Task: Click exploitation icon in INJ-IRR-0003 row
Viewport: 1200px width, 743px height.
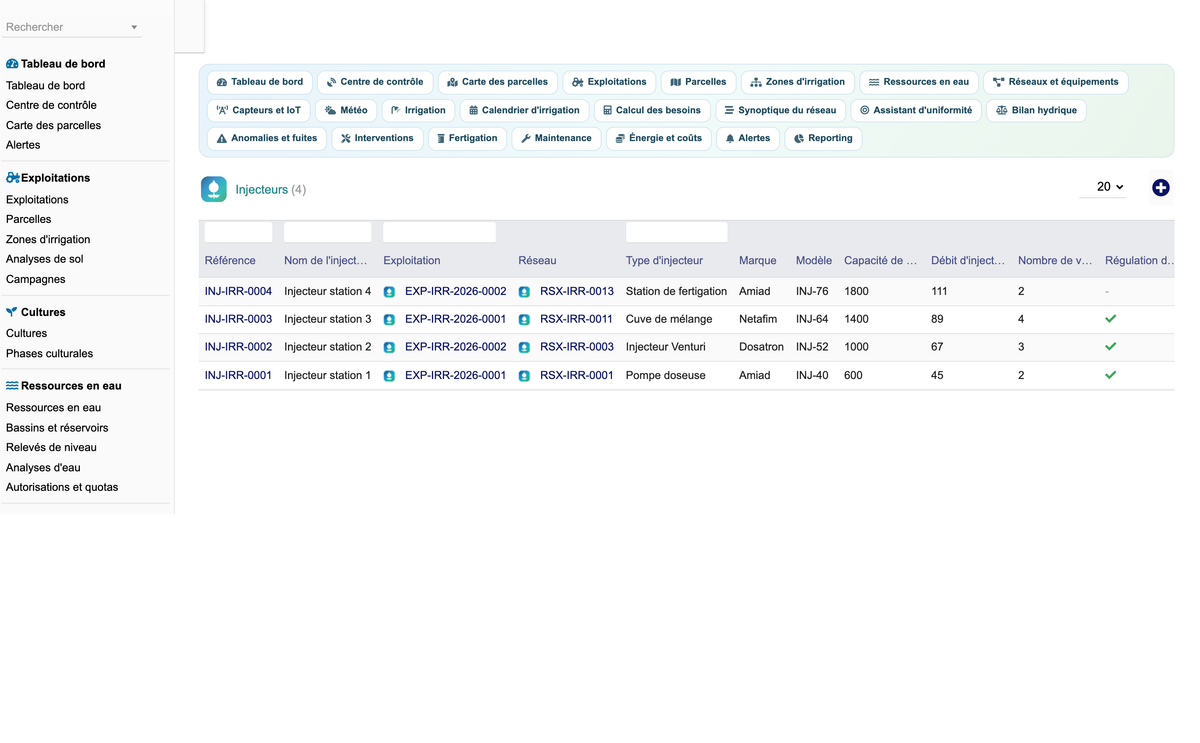Action: (389, 320)
